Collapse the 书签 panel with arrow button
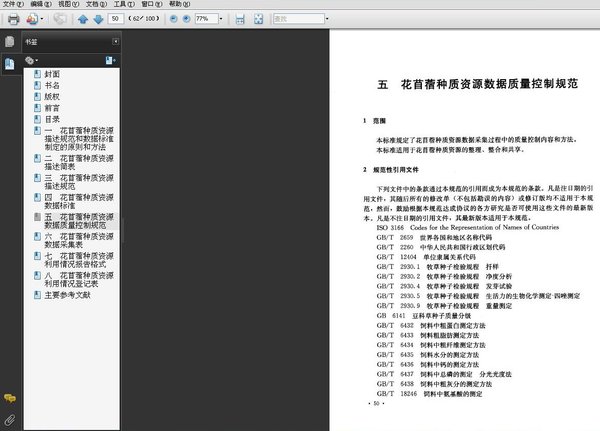This screenshot has height=431, width=600. coord(115,41)
